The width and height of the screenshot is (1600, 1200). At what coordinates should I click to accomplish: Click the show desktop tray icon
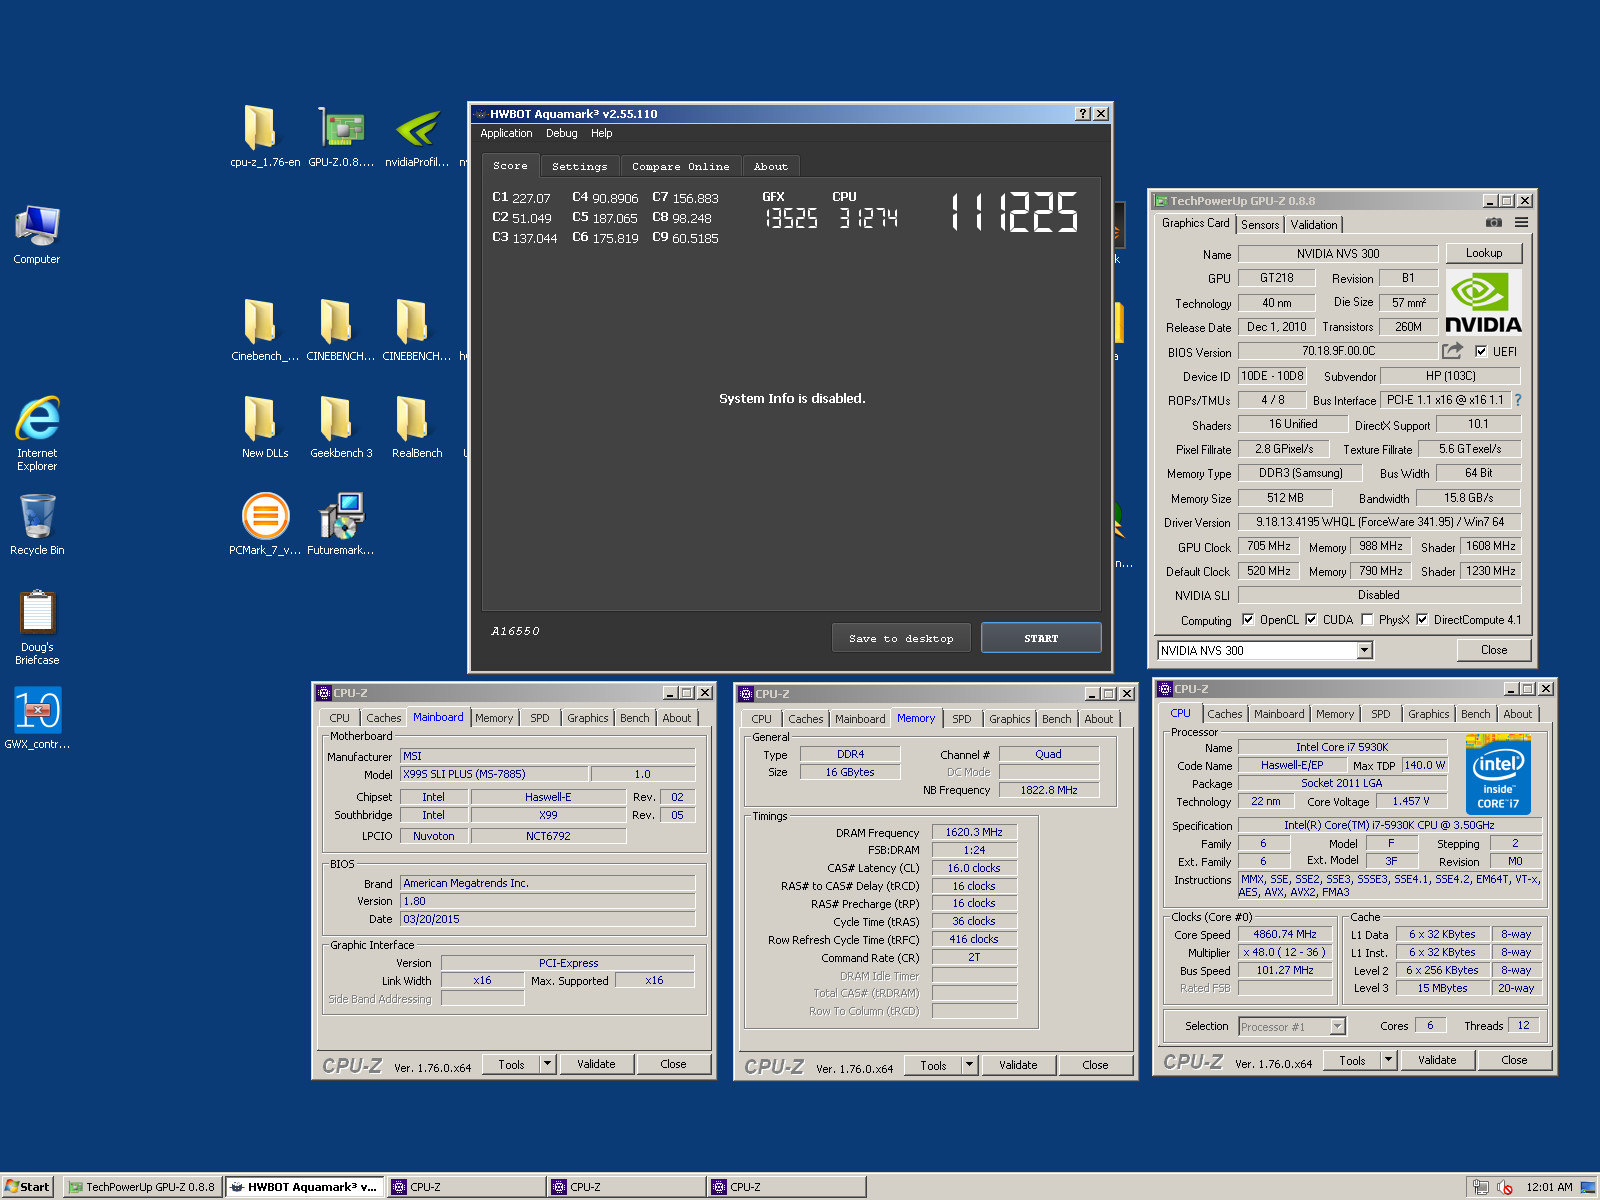[1588, 1187]
